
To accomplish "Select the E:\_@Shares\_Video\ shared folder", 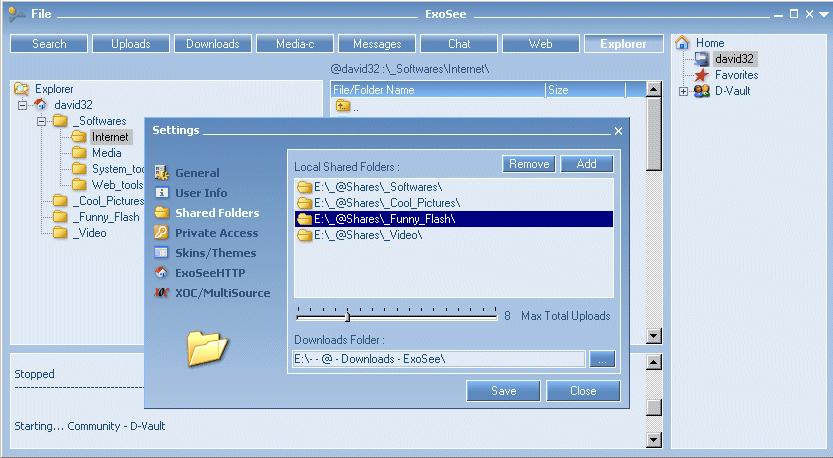I will pyautogui.click(x=368, y=235).
